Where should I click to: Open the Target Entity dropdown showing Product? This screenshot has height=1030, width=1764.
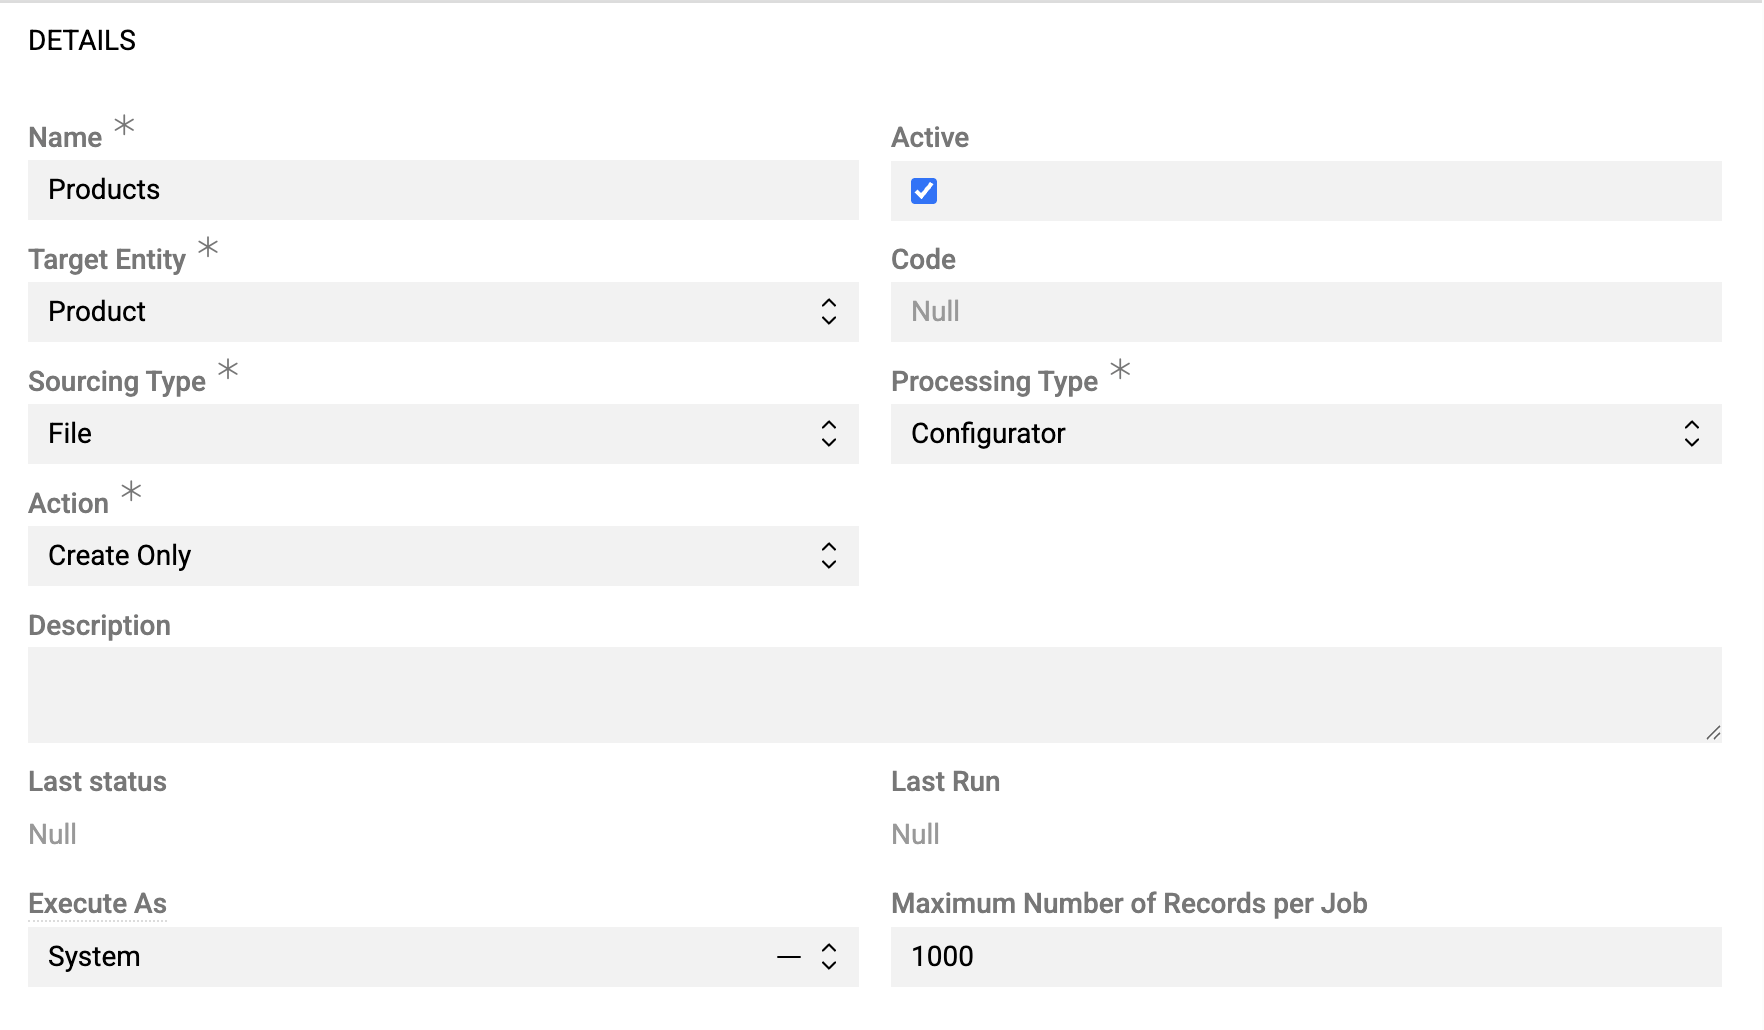[420, 312]
